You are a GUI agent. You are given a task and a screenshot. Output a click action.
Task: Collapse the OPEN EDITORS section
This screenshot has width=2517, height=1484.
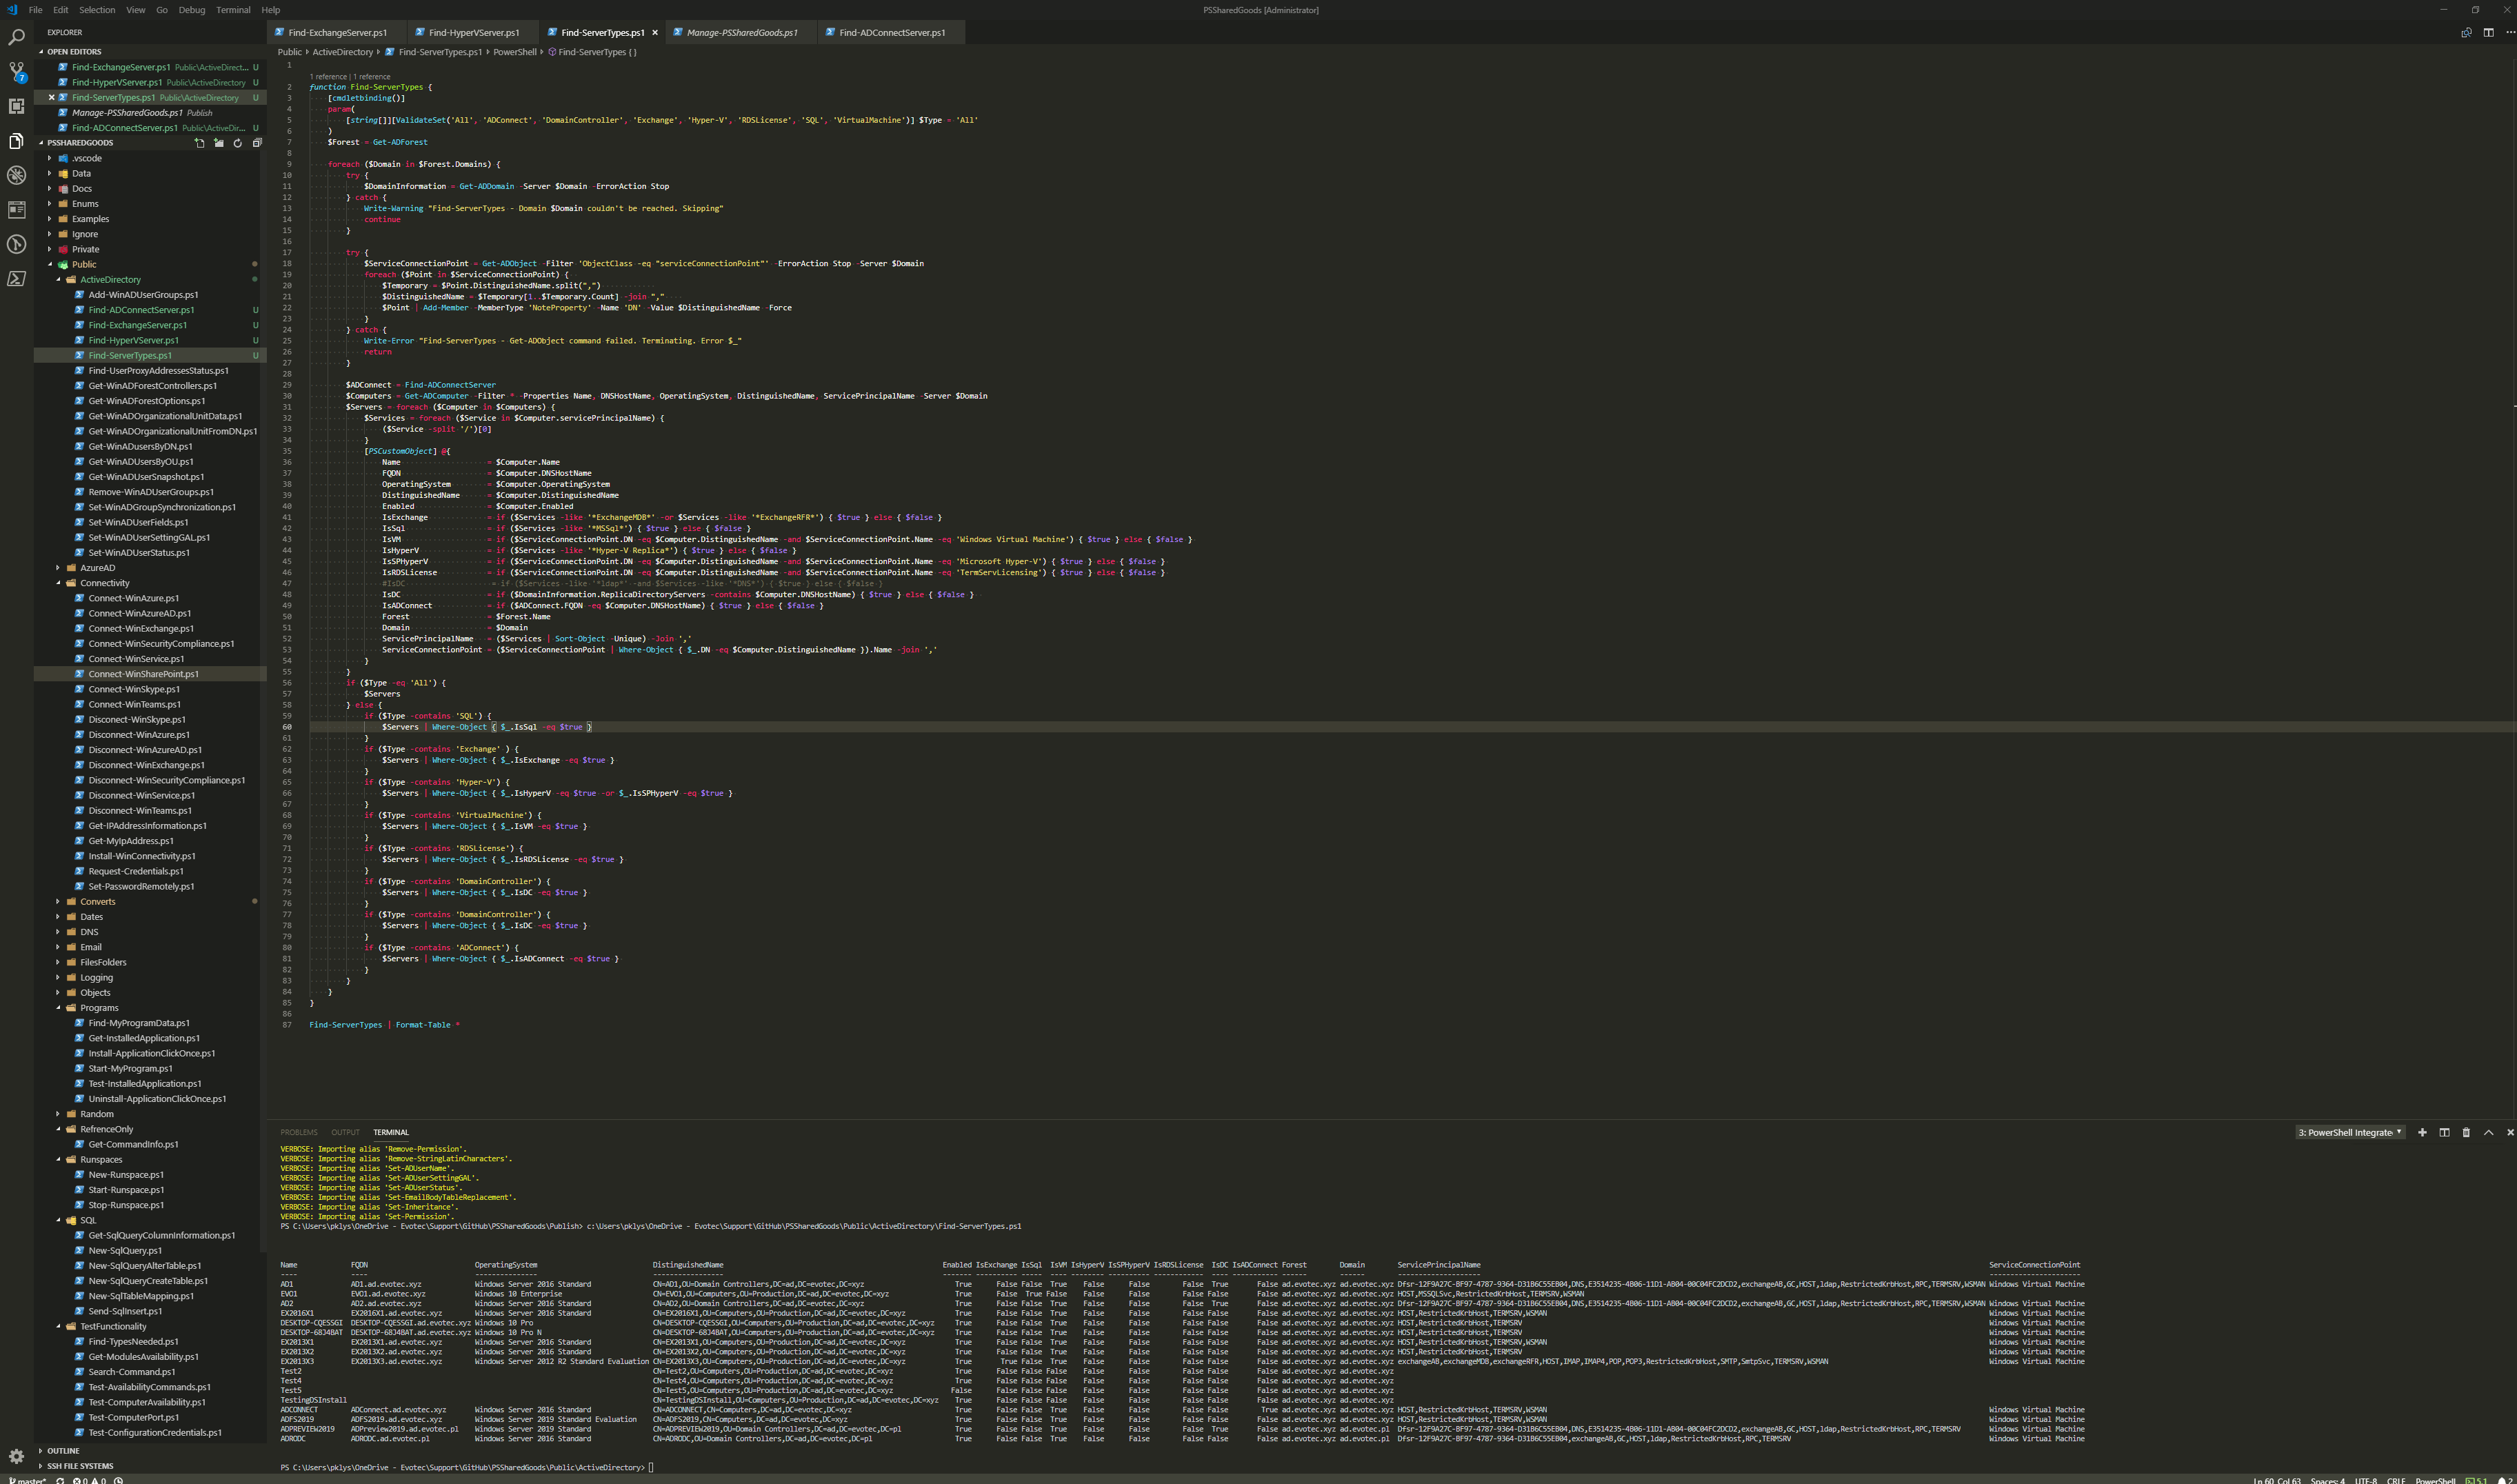[73, 51]
